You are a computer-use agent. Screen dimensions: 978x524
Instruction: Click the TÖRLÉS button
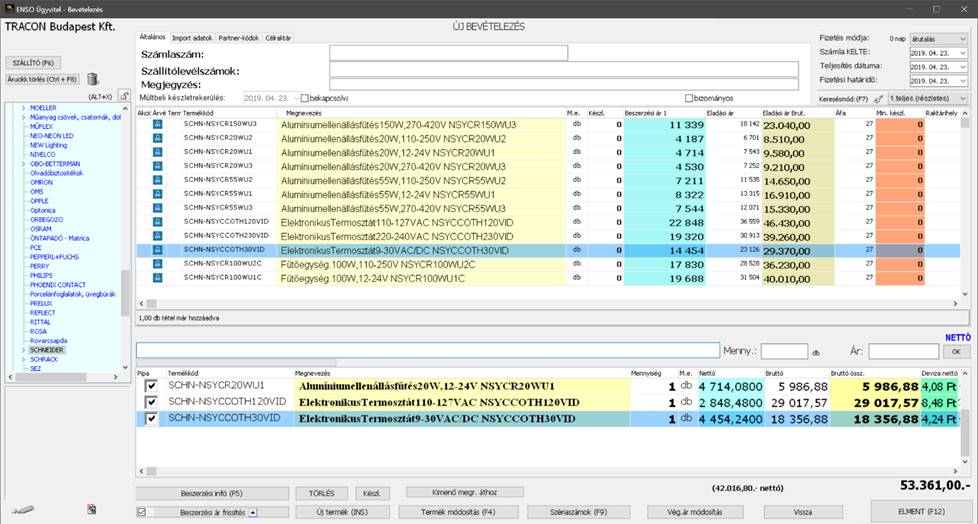coord(321,493)
